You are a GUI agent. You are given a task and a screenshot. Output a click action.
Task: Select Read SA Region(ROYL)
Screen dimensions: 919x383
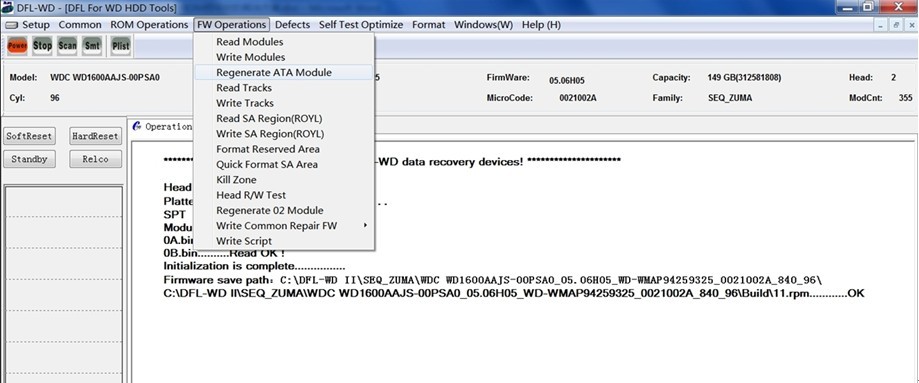pos(284,118)
